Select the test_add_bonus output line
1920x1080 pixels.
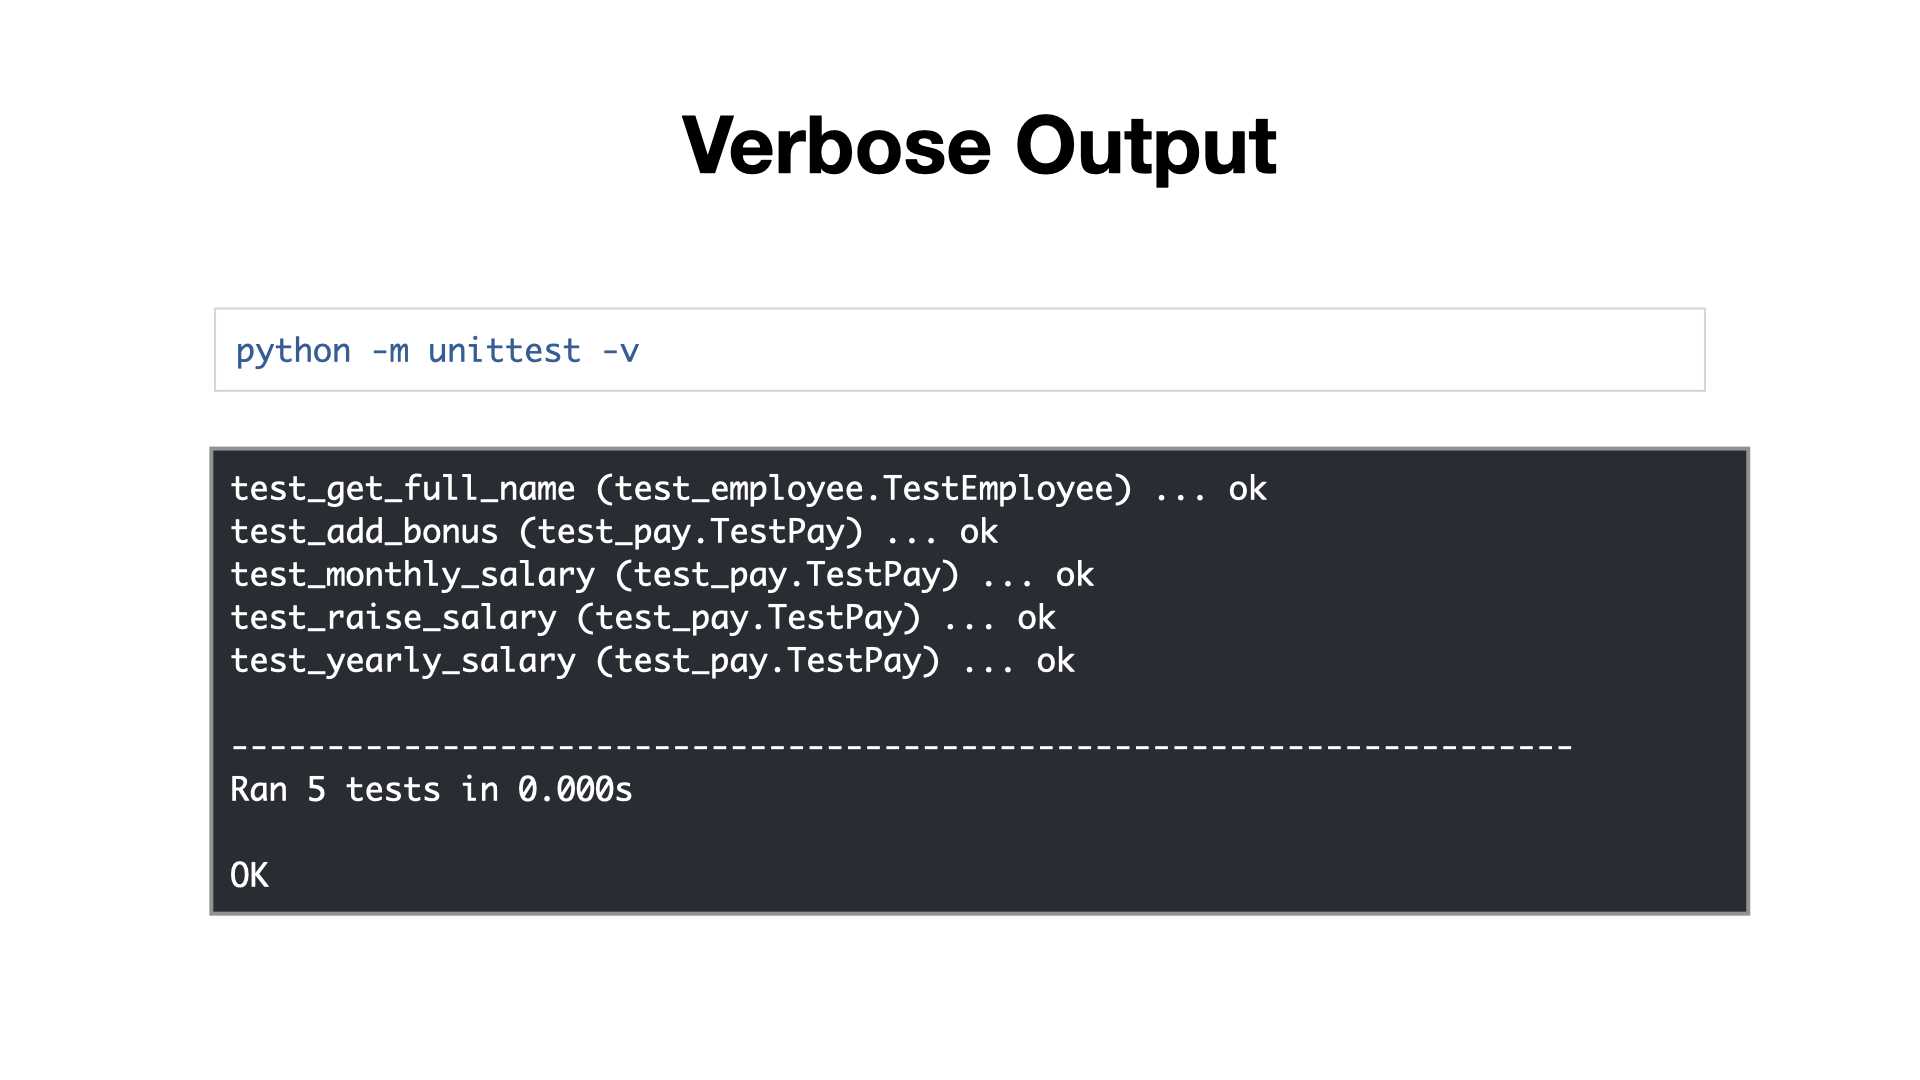coord(614,532)
